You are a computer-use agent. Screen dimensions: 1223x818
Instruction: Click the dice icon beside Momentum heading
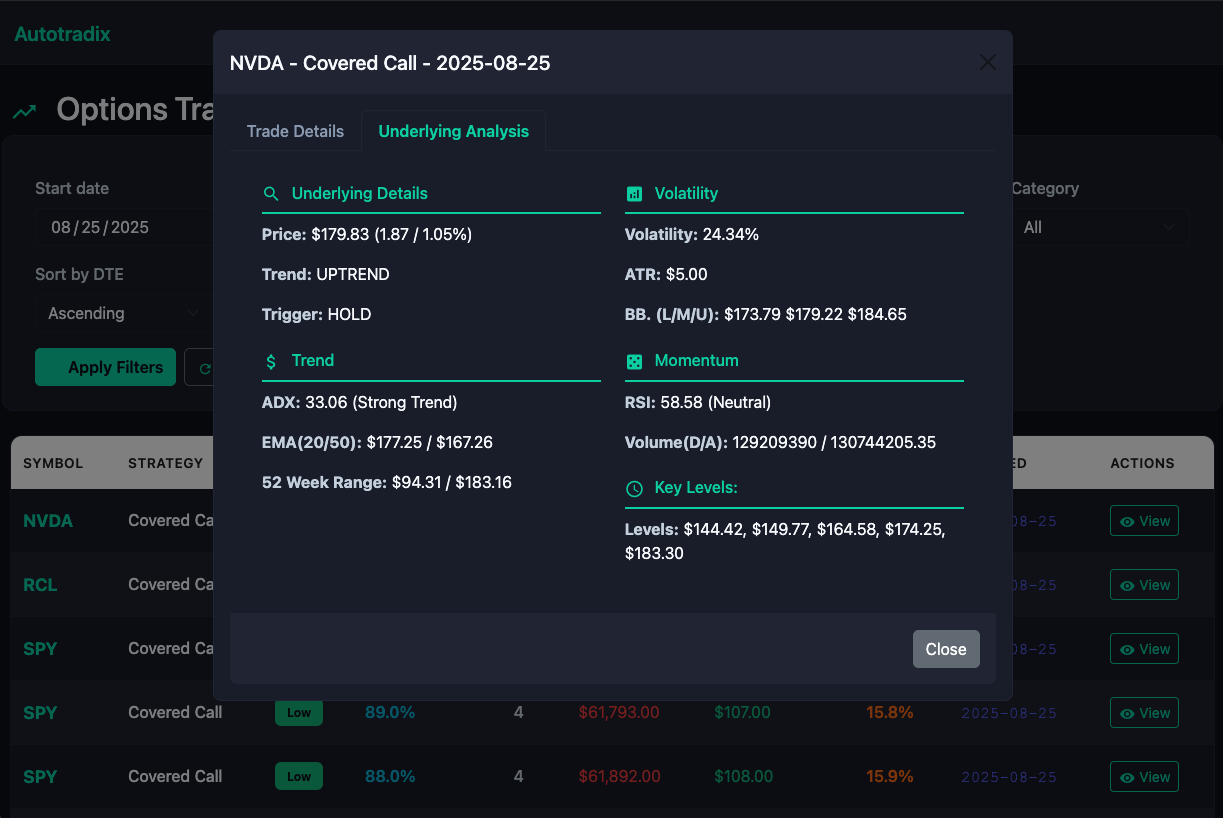click(634, 361)
